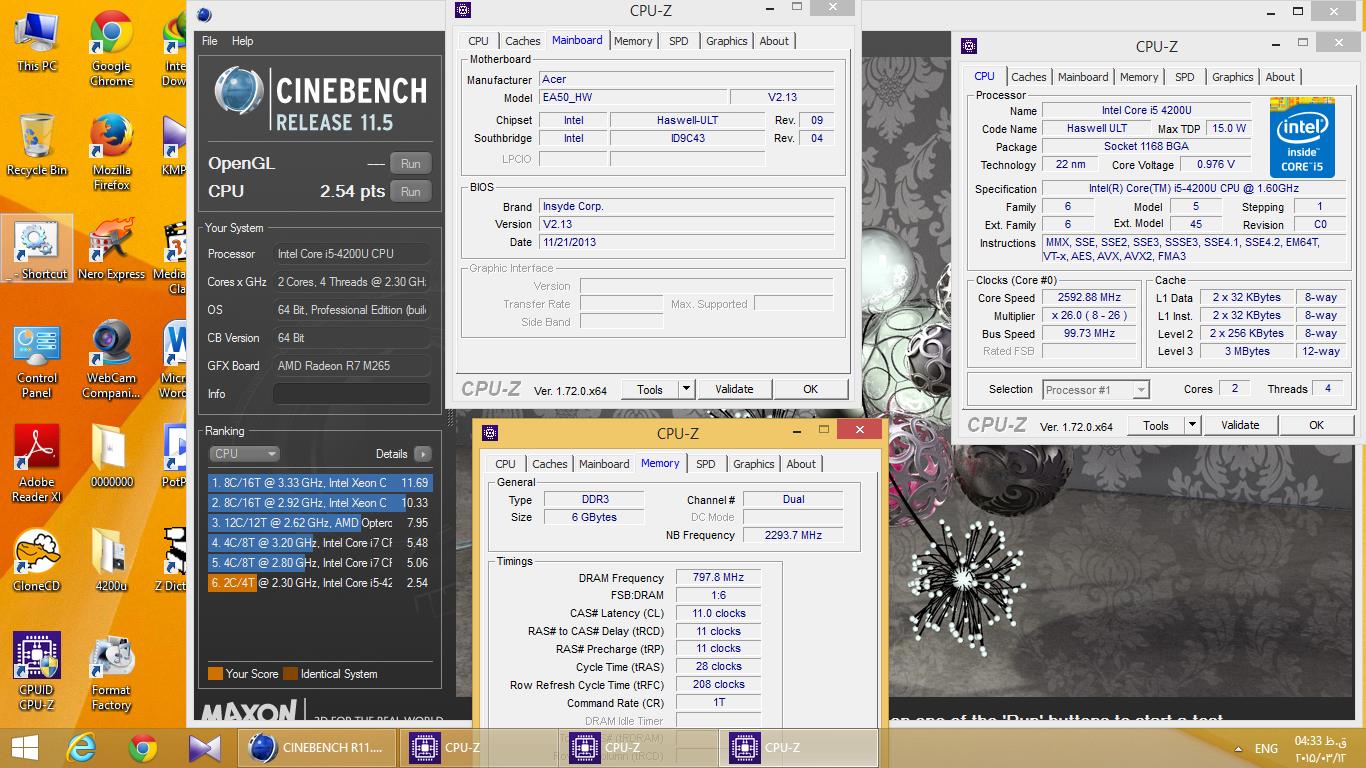Select ranking entry 4C/8T @ 3.20 GHz

point(320,543)
